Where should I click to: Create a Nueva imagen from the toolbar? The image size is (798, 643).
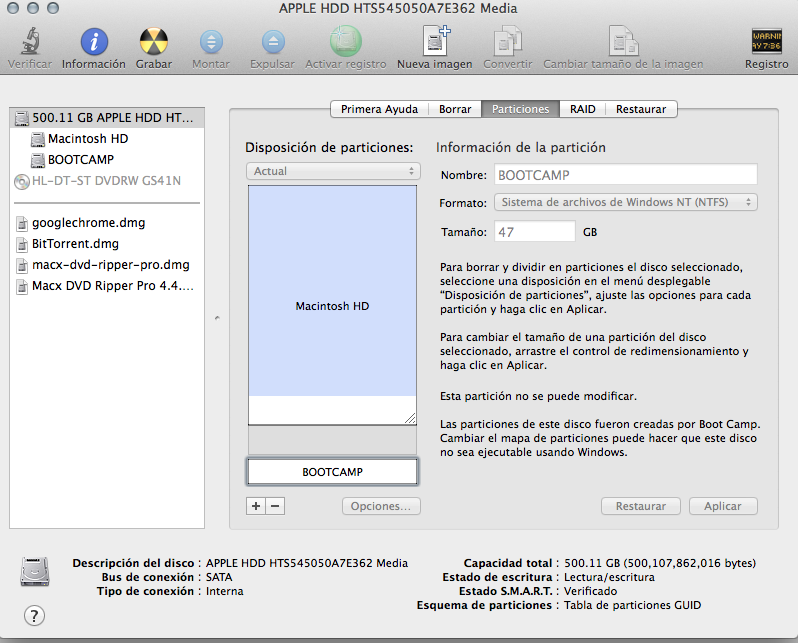point(436,41)
